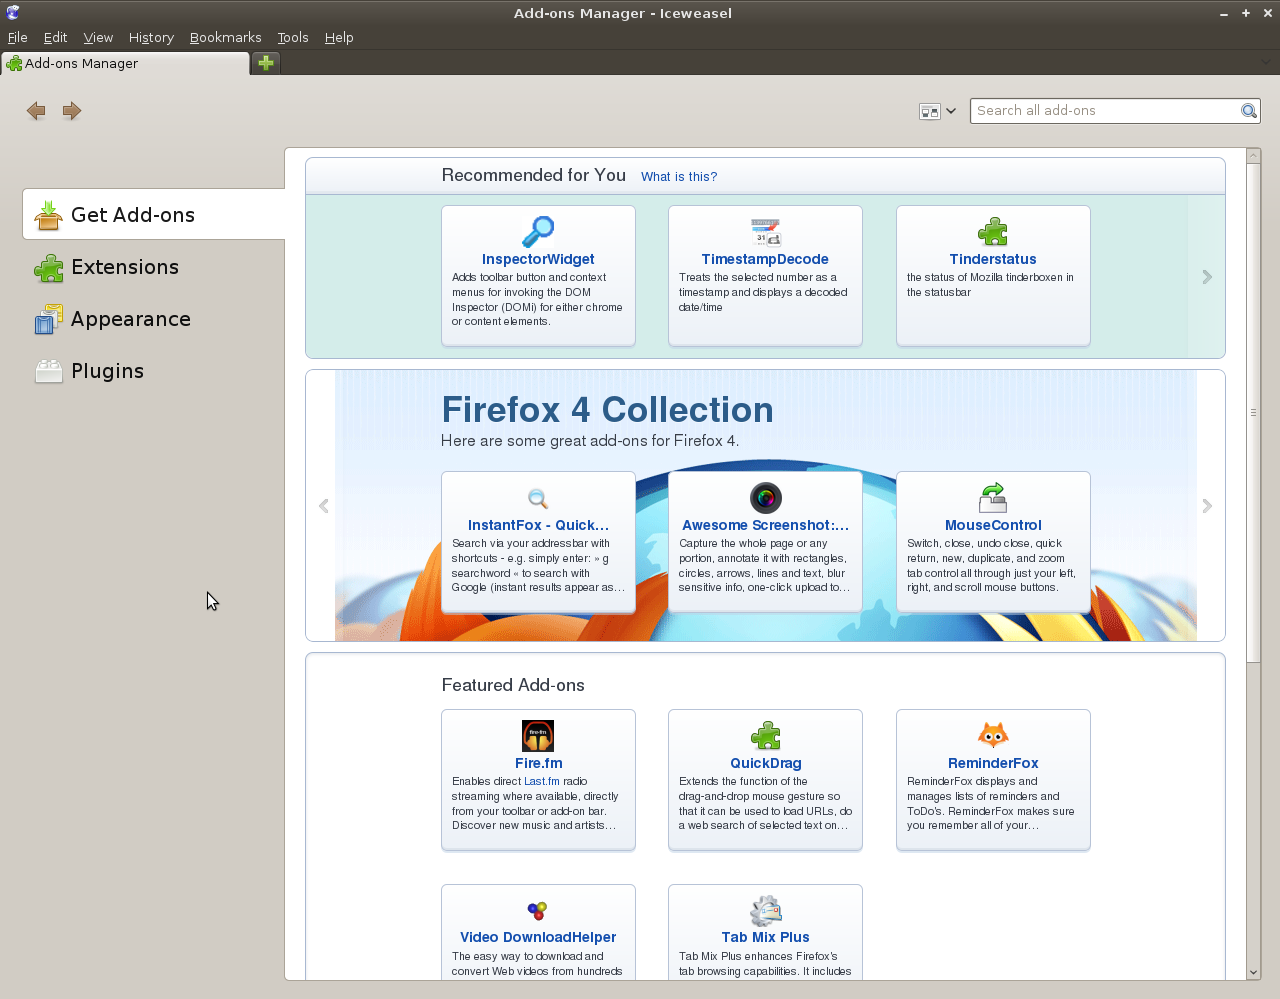
Task: Open the What is this? link
Action: tap(679, 176)
